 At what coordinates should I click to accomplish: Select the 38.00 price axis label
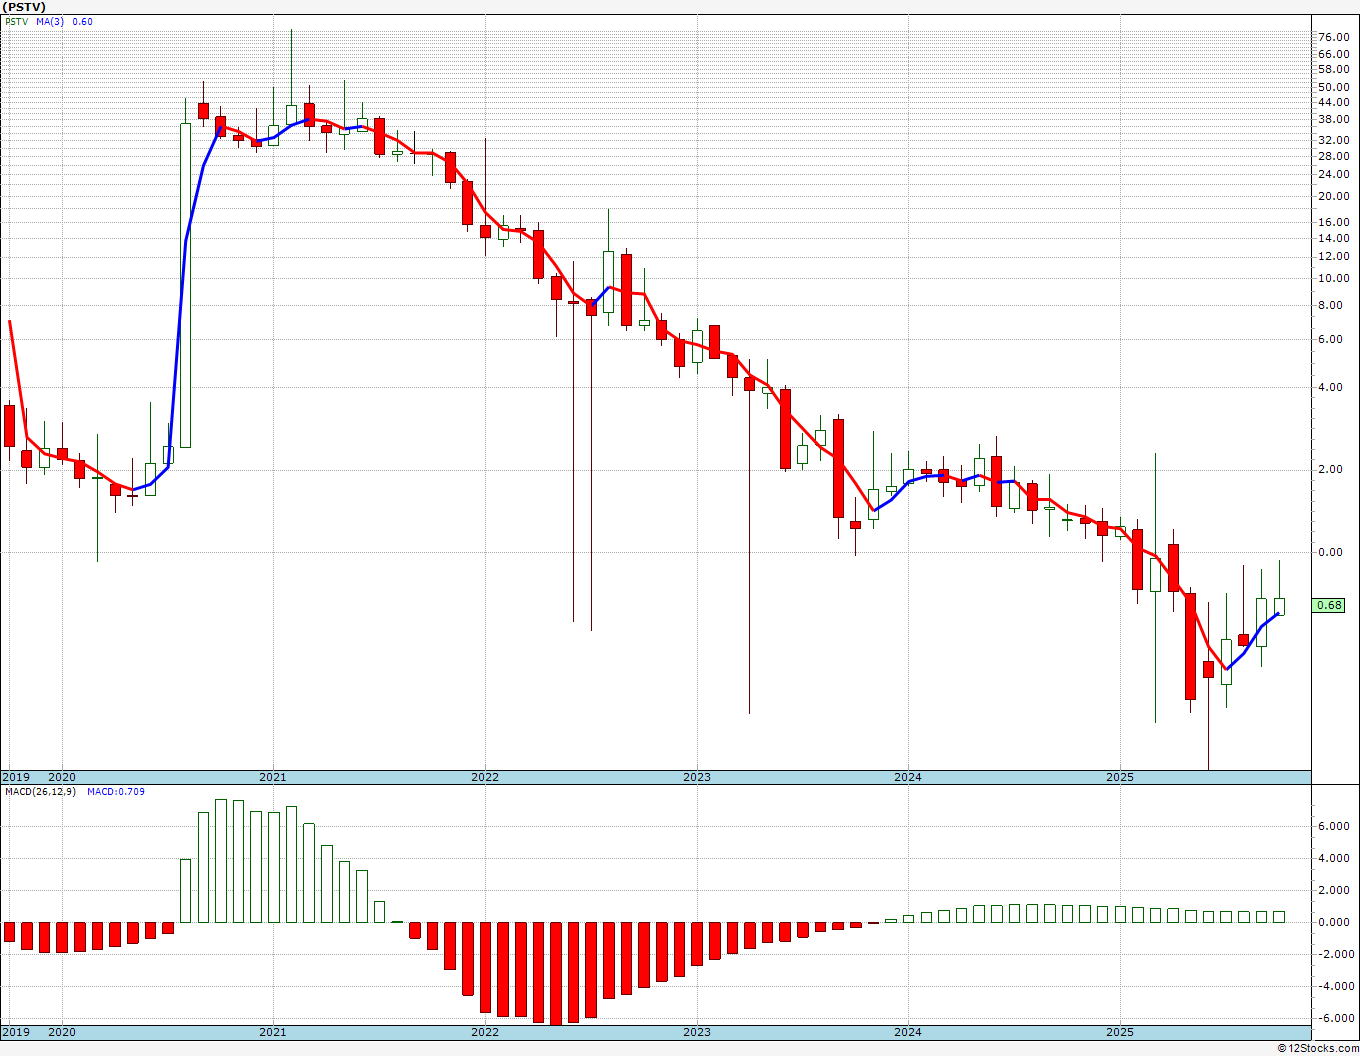click(1335, 119)
